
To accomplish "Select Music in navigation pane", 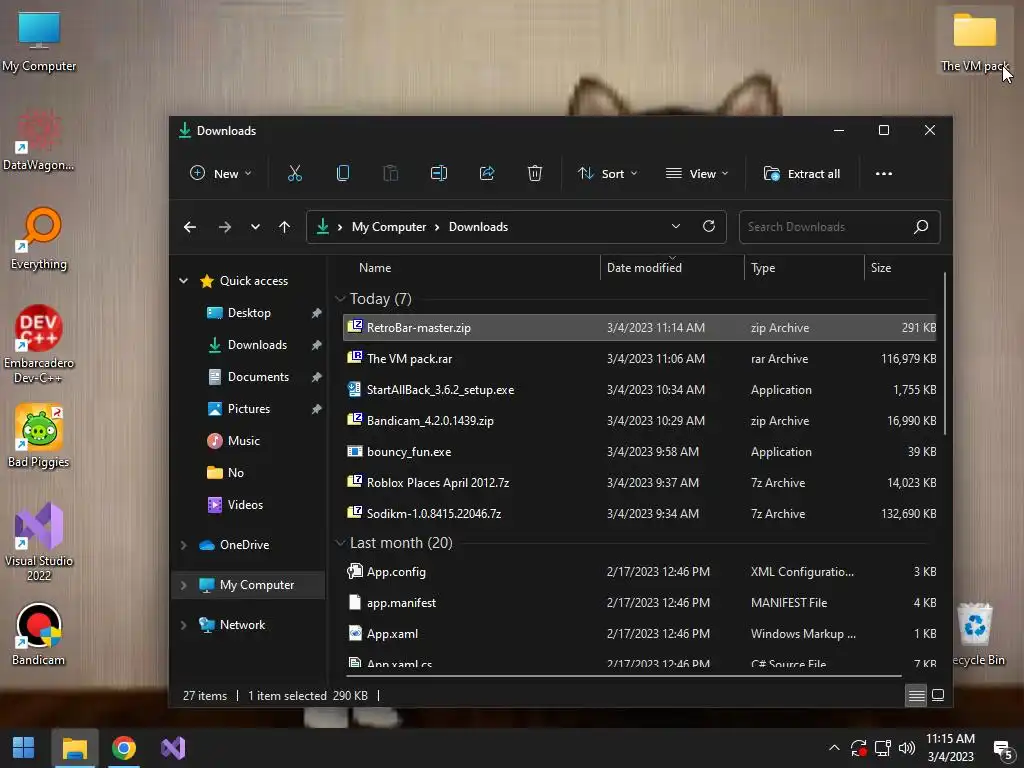I will 244,441.
